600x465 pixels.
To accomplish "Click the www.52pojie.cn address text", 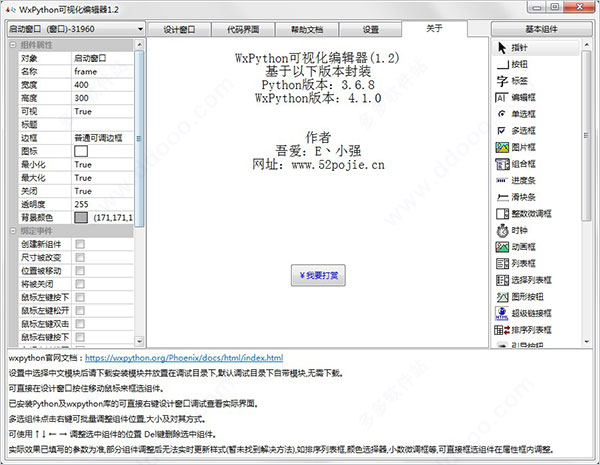I will 338,165.
